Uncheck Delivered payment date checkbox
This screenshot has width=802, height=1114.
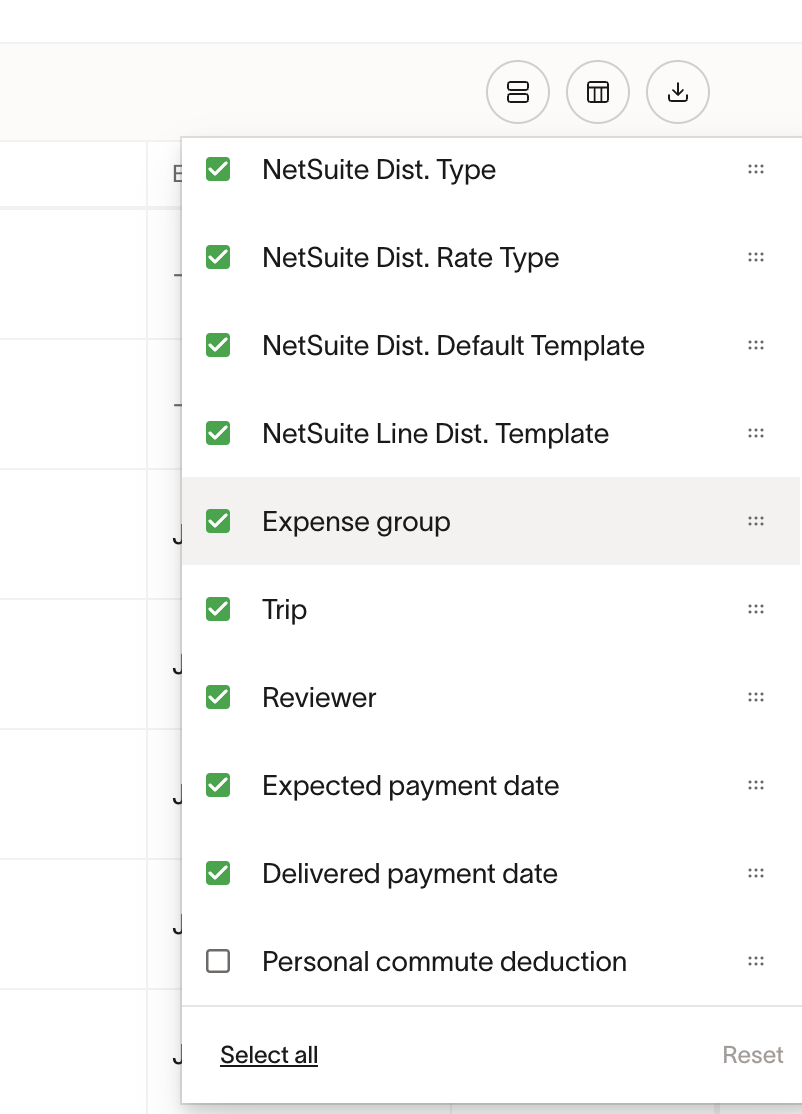[x=218, y=874]
